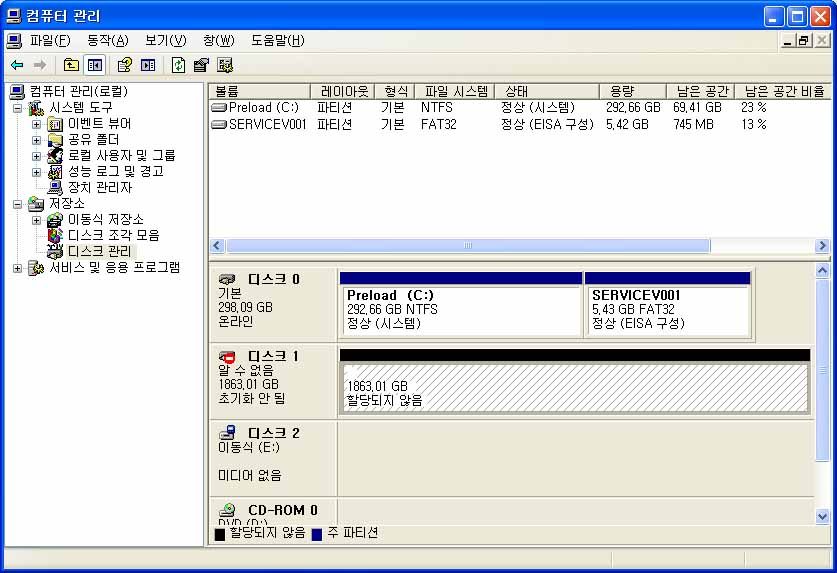Click the 디스크 1 uninitialized drive icon
This screenshot has width=837, height=573.
point(227,356)
